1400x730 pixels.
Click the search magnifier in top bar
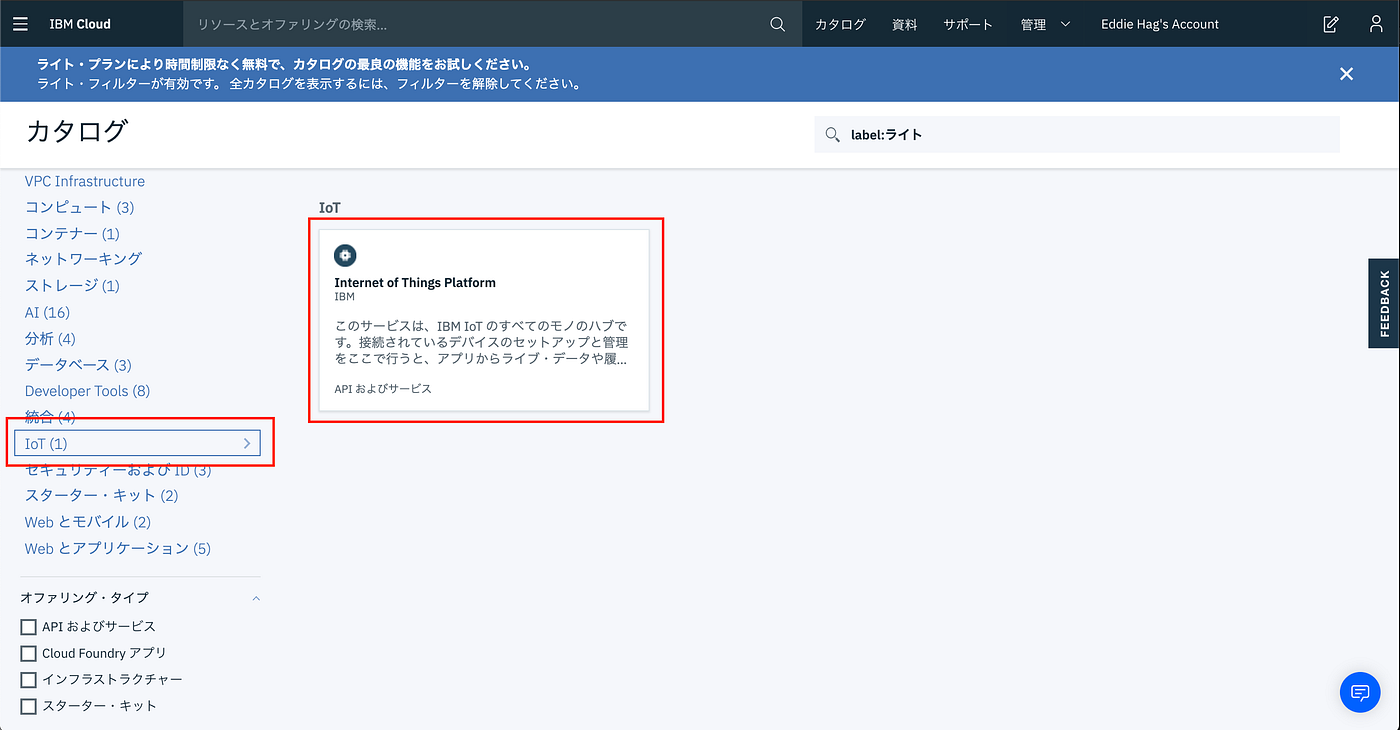pyautogui.click(x=778, y=24)
